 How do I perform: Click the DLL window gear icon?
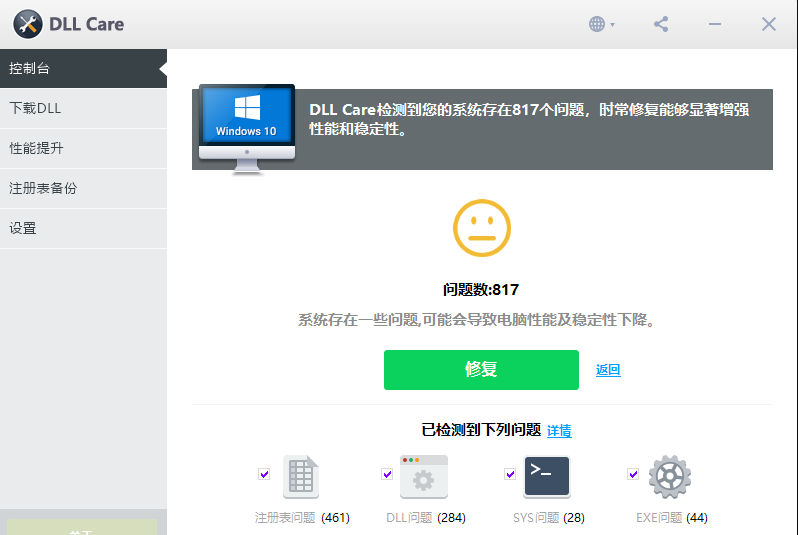[x=424, y=476]
